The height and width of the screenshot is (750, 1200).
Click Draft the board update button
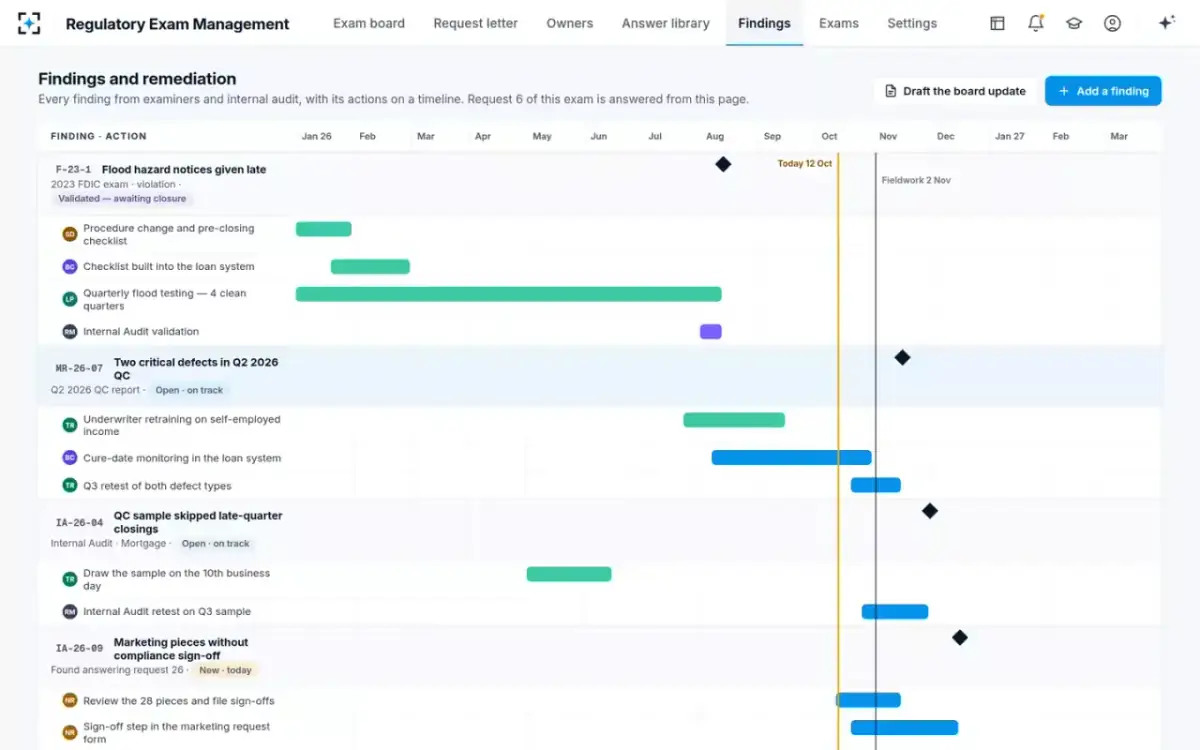tap(955, 91)
